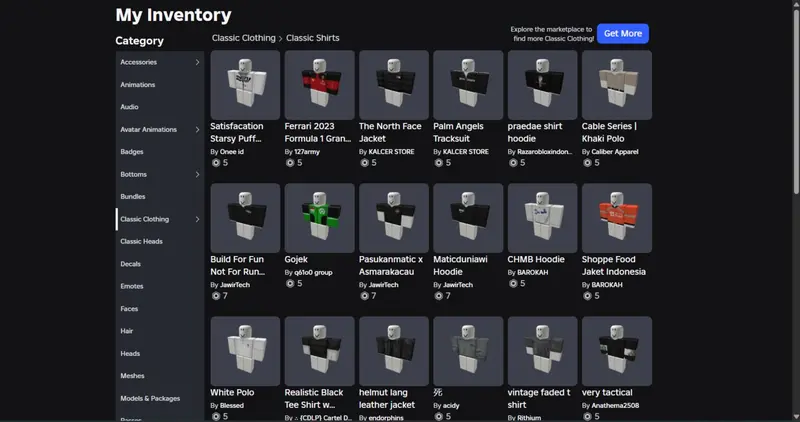Click the Robux icon under Maticduniawi Hoodie
Screen dimensions: 800x422
(x=438, y=296)
